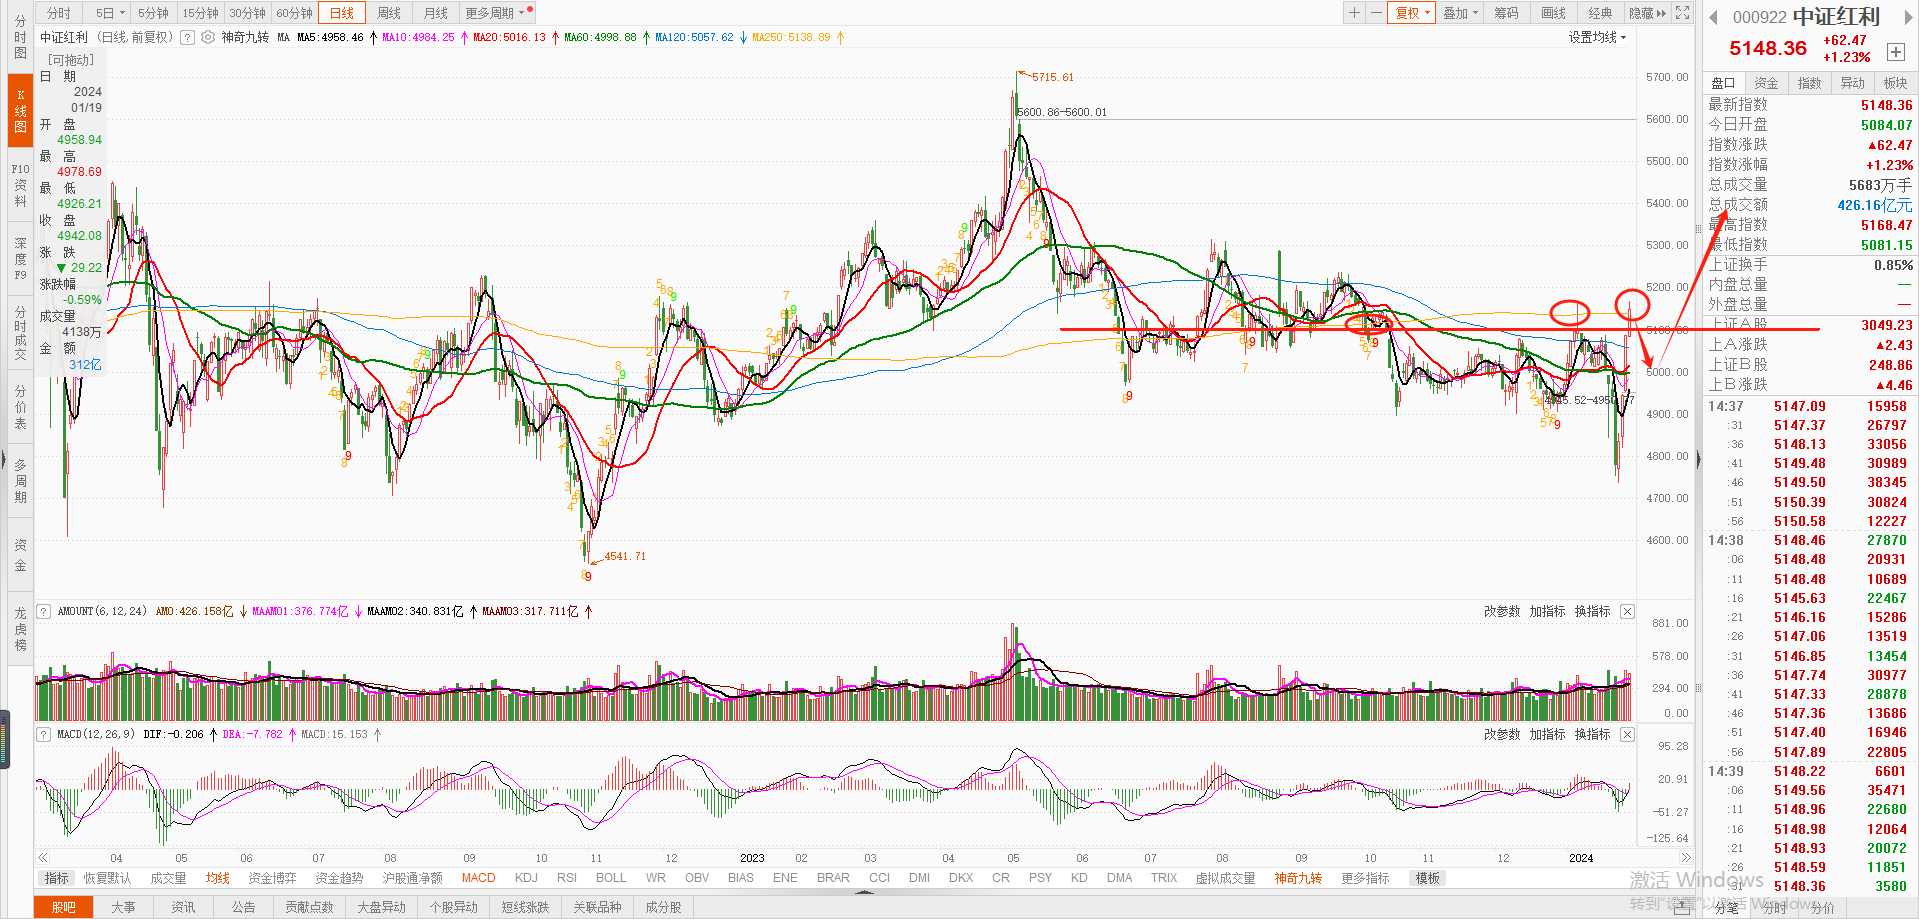Screen dimensions: 1919x919
Task: Click the 隐藏 button to hide side panel
Action: [1647, 13]
